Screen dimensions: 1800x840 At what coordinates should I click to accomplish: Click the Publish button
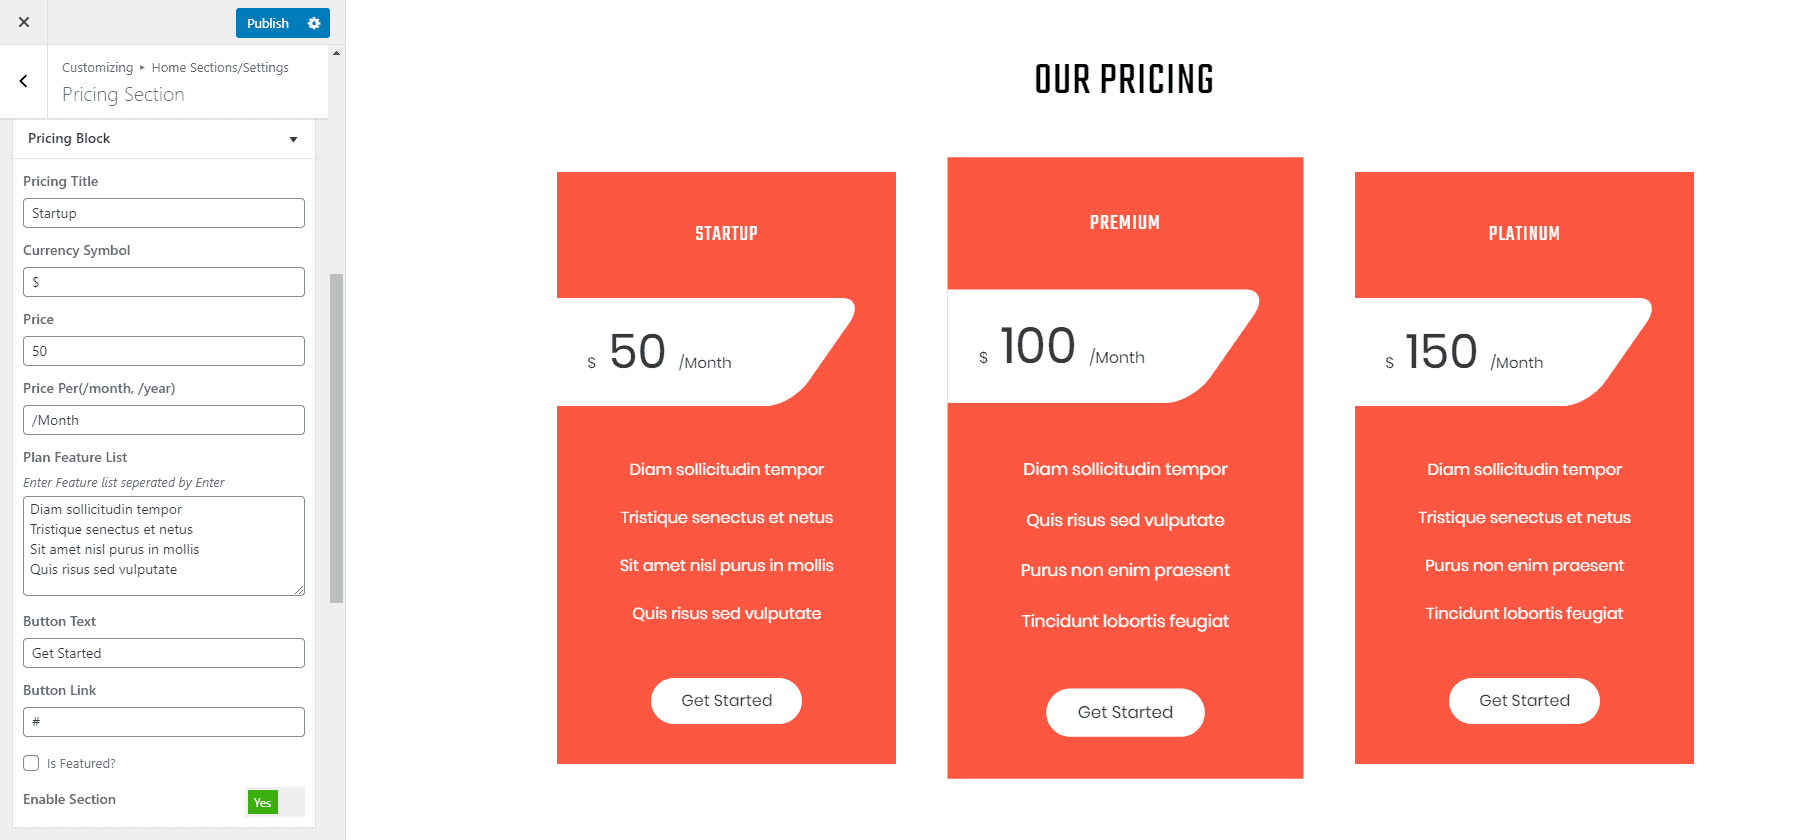(x=268, y=23)
